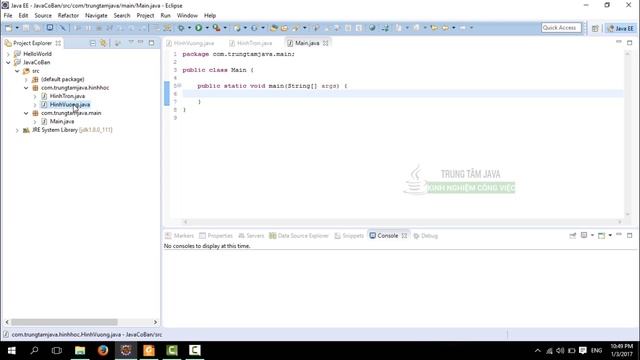The height and width of the screenshot is (360, 640).
Task: Open Firefox from the taskbar
Action: (x=103, y=350)
